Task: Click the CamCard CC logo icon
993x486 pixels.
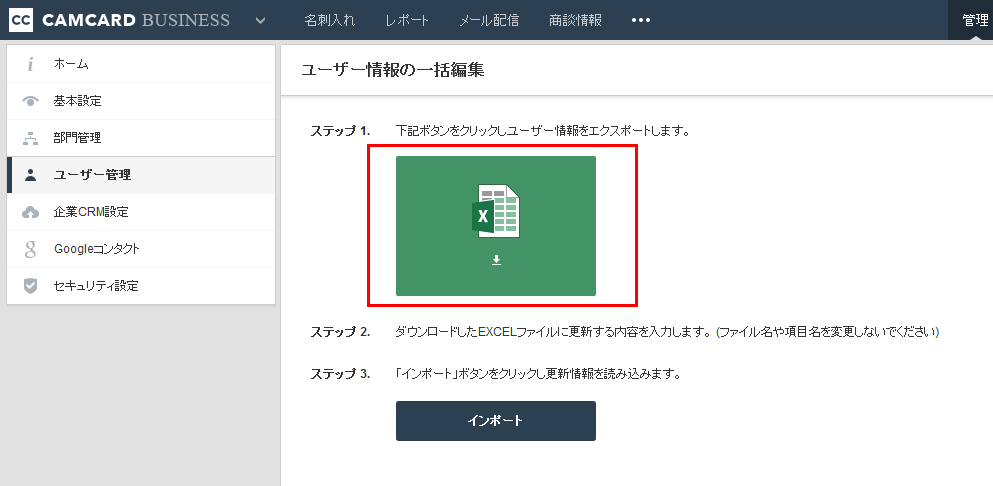Action: pyautogui.click(x=21, y=20)
